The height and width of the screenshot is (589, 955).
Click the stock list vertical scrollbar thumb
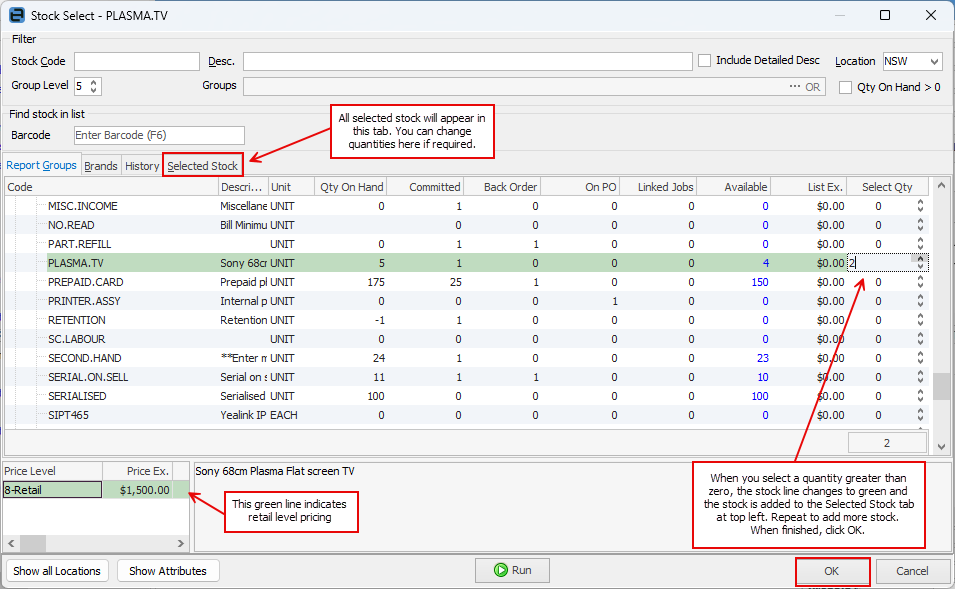coord(942,385)
